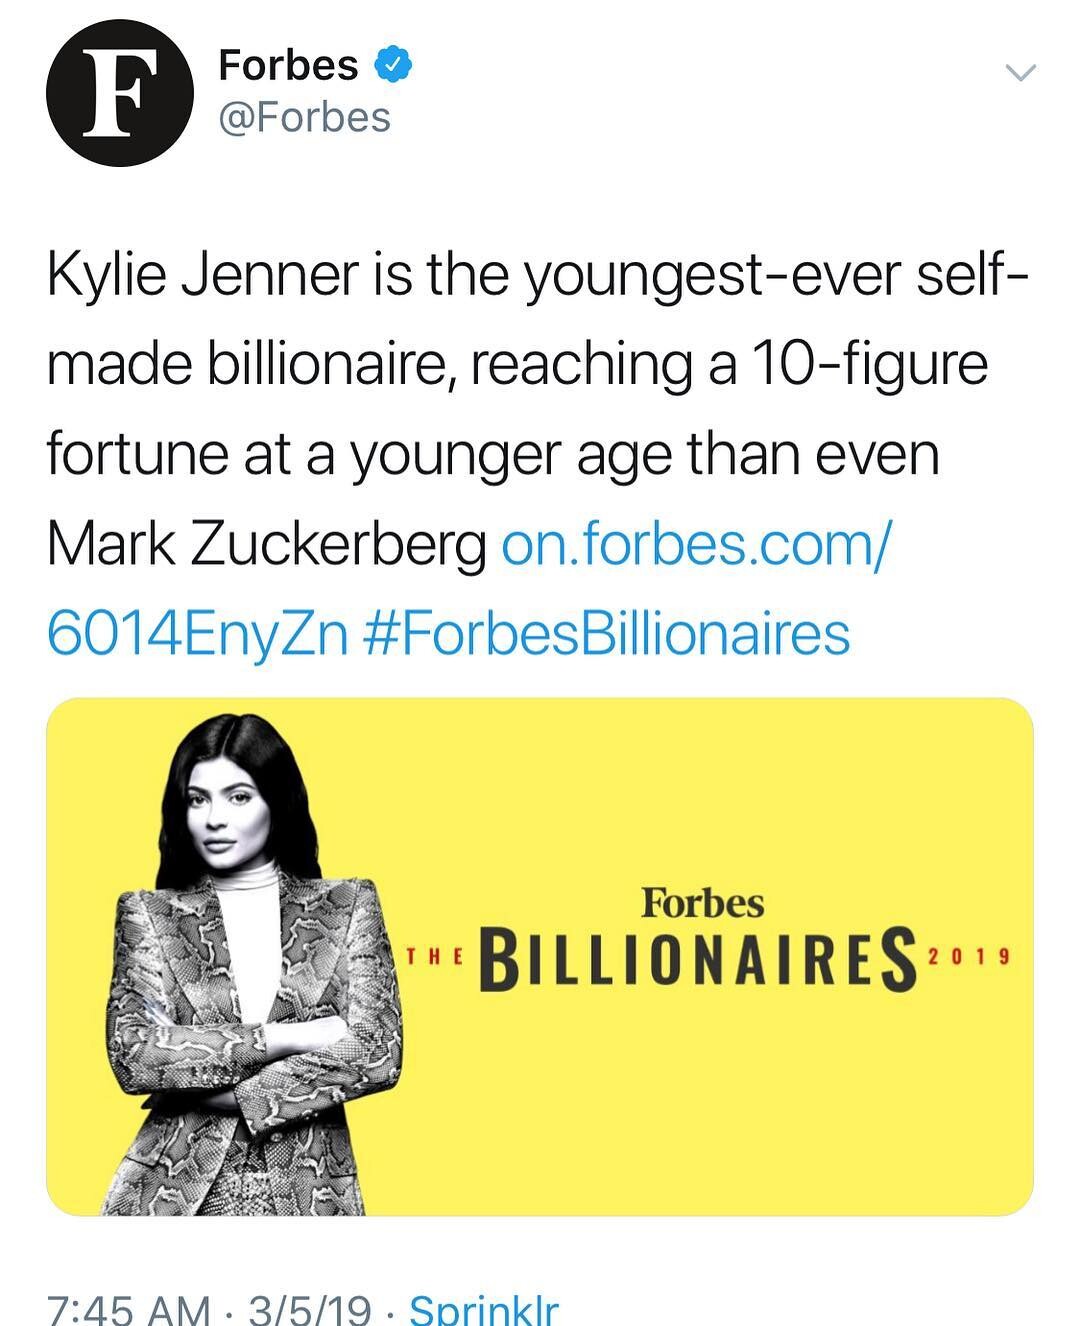Open the on.forbes.com article link
This screenshot has width=1080, height=1326.
[693, 545]
